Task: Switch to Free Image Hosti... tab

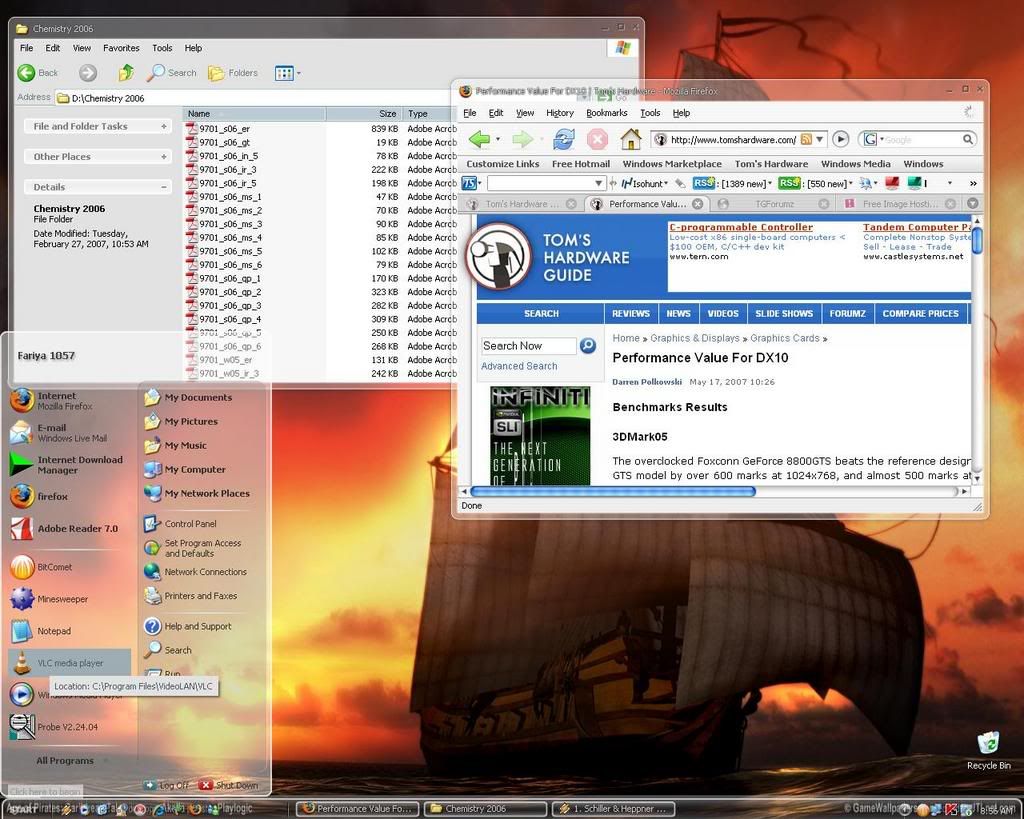Action: tap(899, 204)
